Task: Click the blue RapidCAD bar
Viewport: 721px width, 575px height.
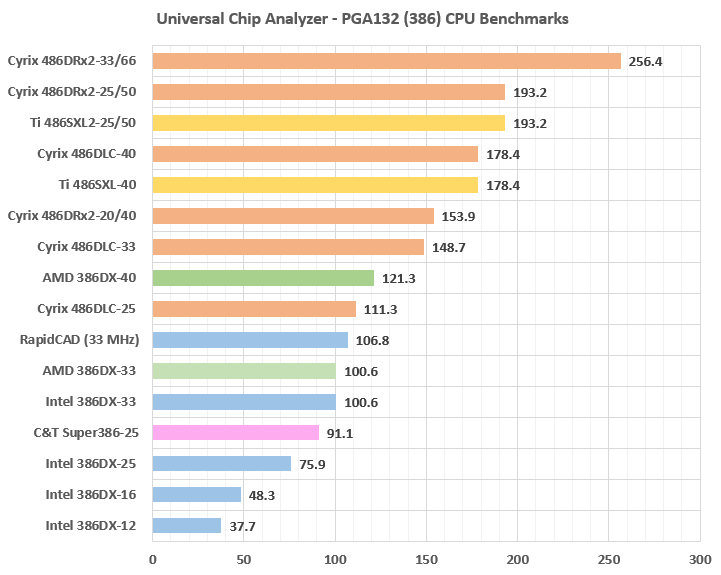Action: (250, 340)
